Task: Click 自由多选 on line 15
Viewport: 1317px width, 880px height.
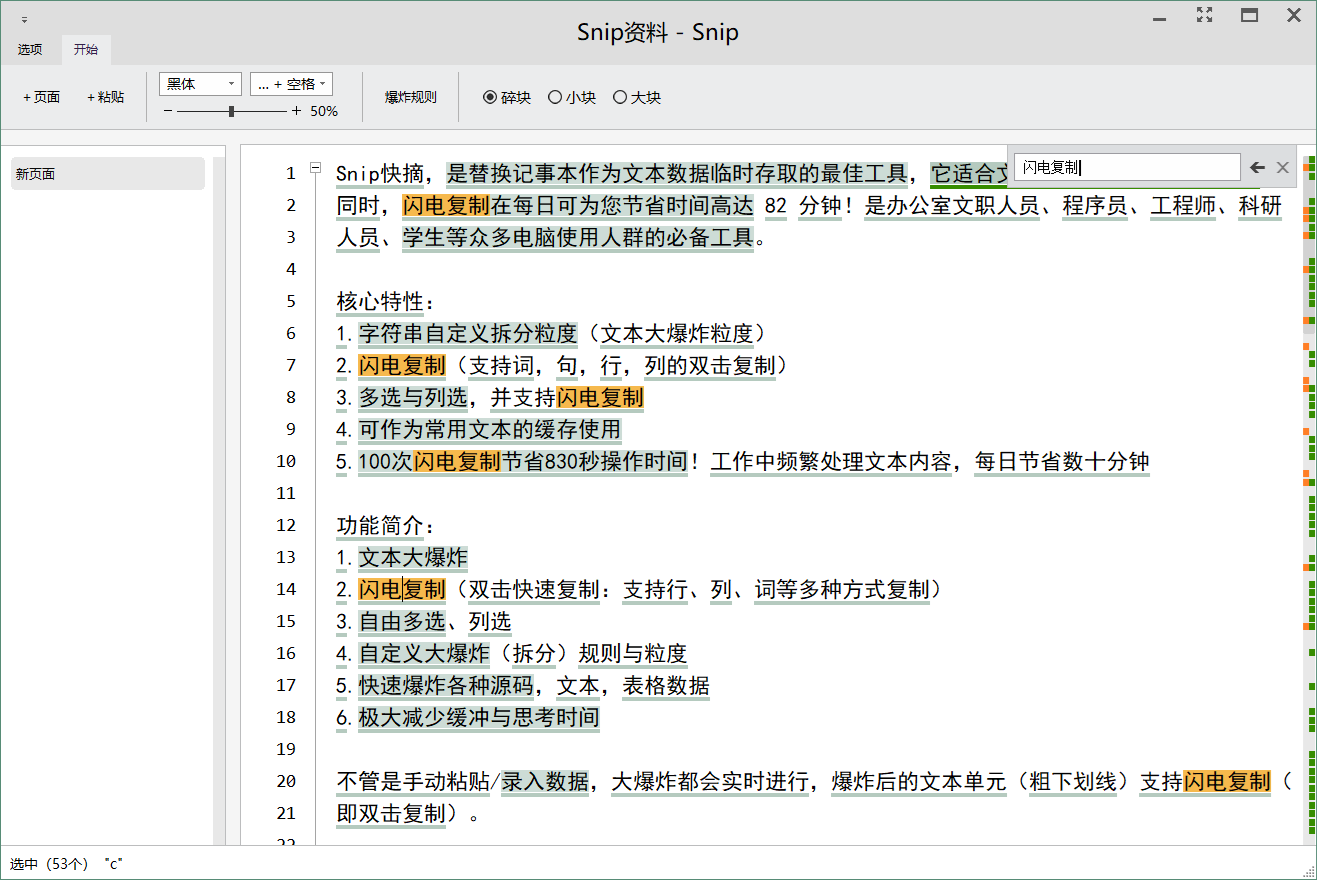Action: point(402,621)
